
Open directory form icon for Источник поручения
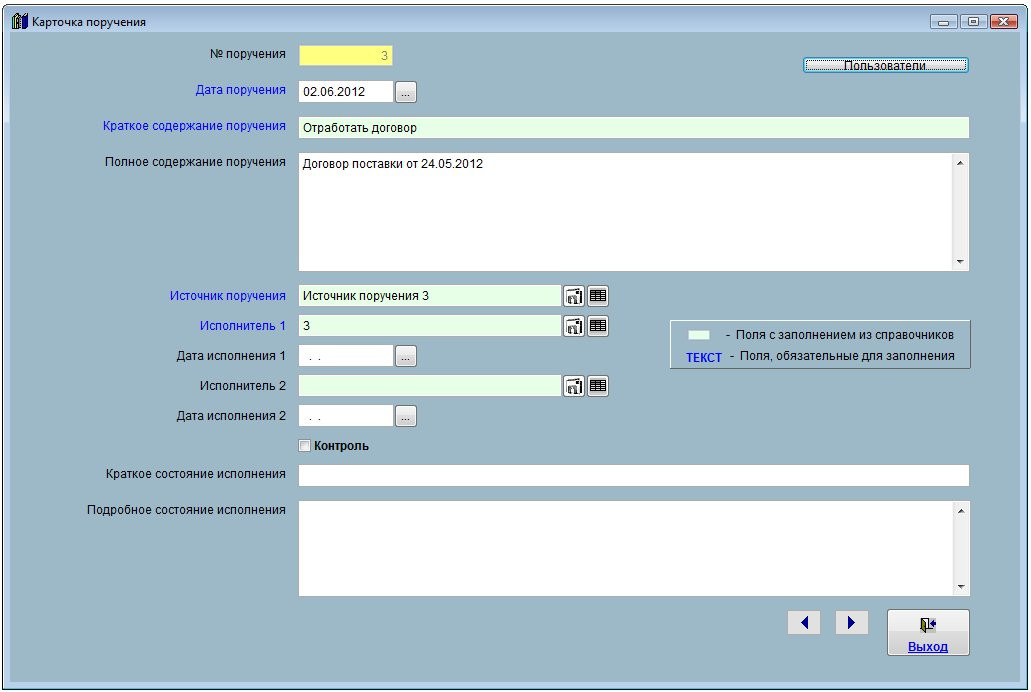pyautogui.click(x=573, y=296)
